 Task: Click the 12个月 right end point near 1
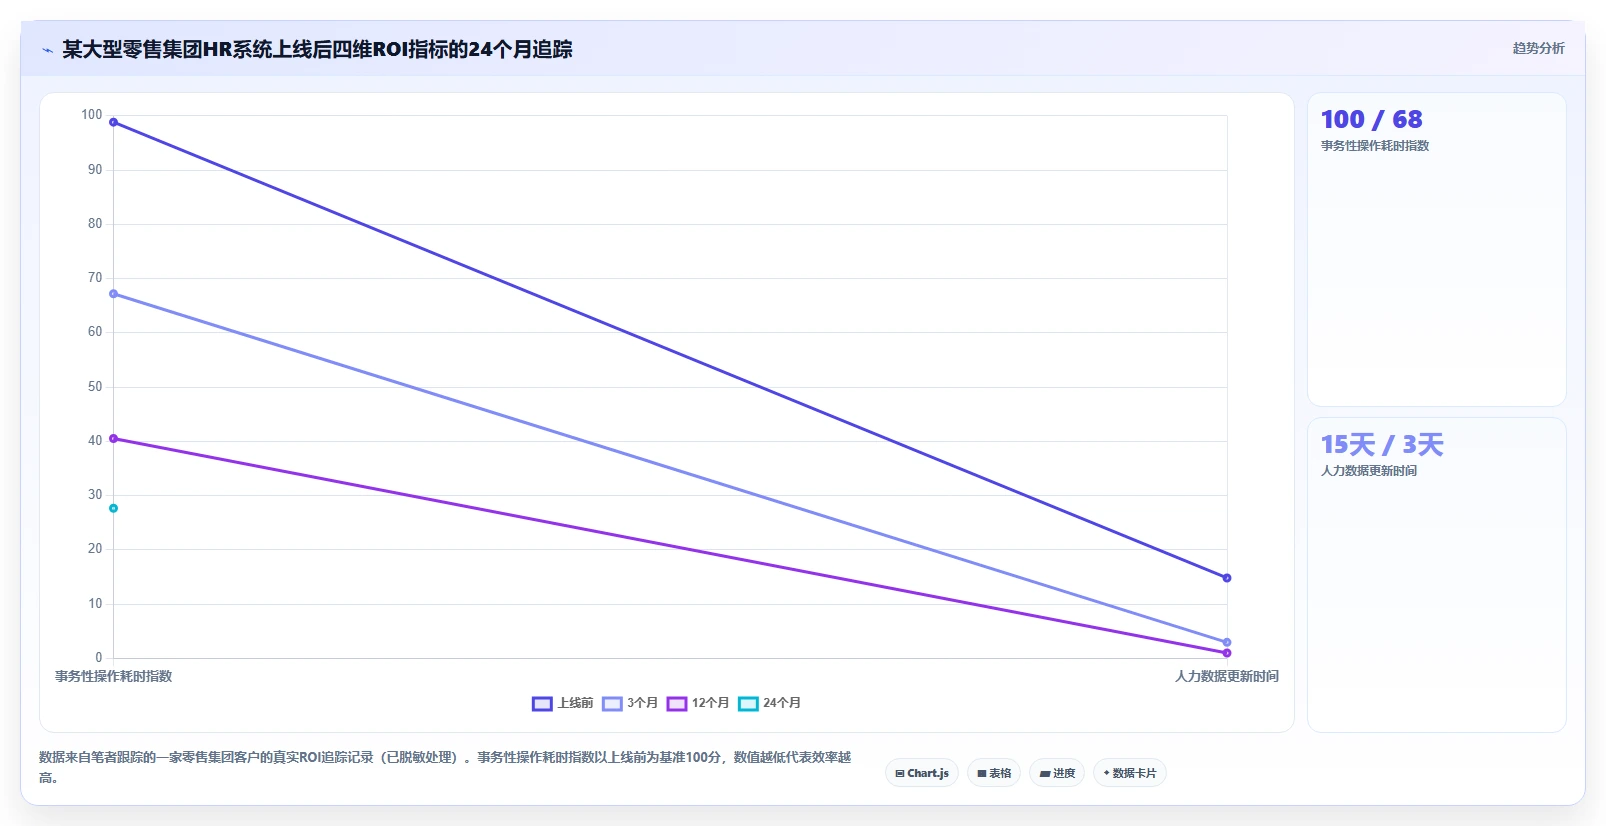(1227, 653)
